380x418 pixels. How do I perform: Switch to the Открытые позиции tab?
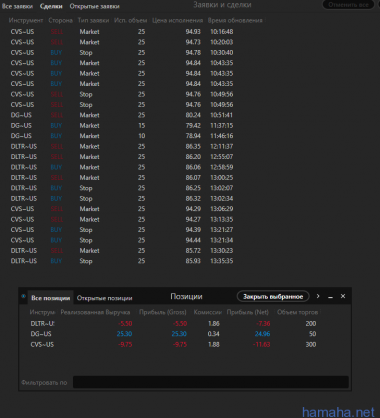(x=105, y=298)
